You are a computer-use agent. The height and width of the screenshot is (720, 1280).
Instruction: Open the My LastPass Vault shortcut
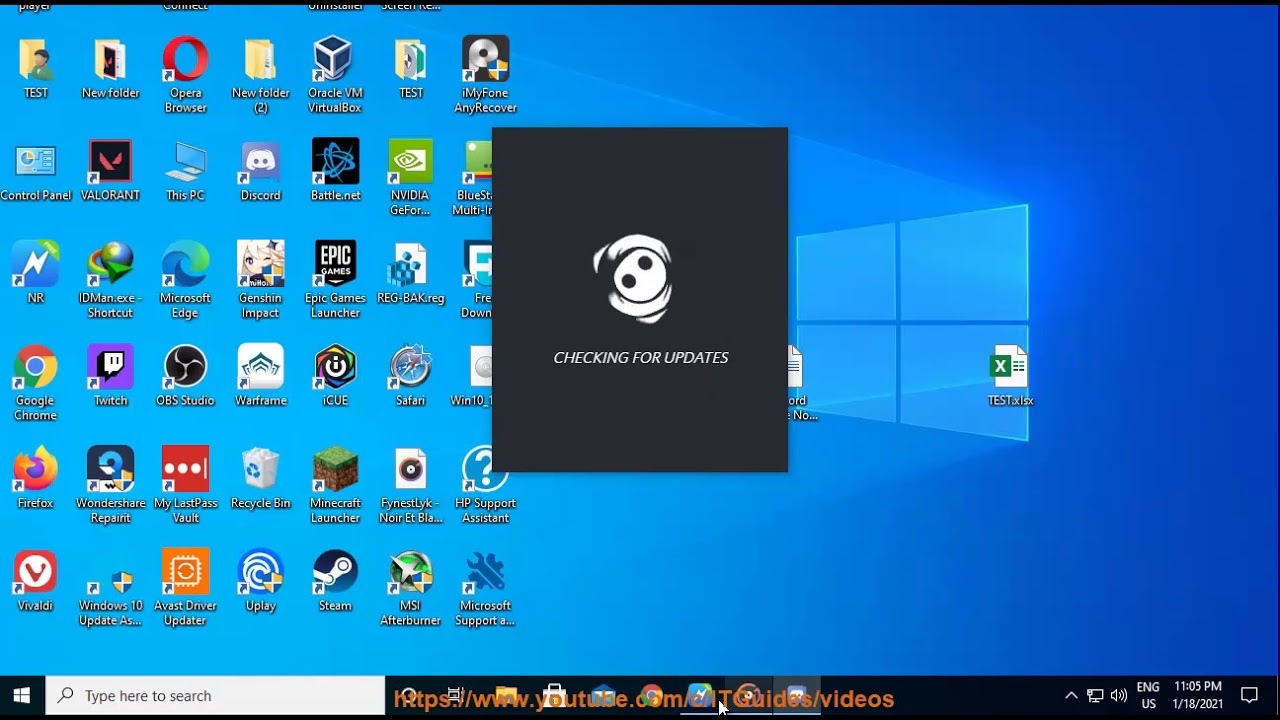click(x=185, y=485)
